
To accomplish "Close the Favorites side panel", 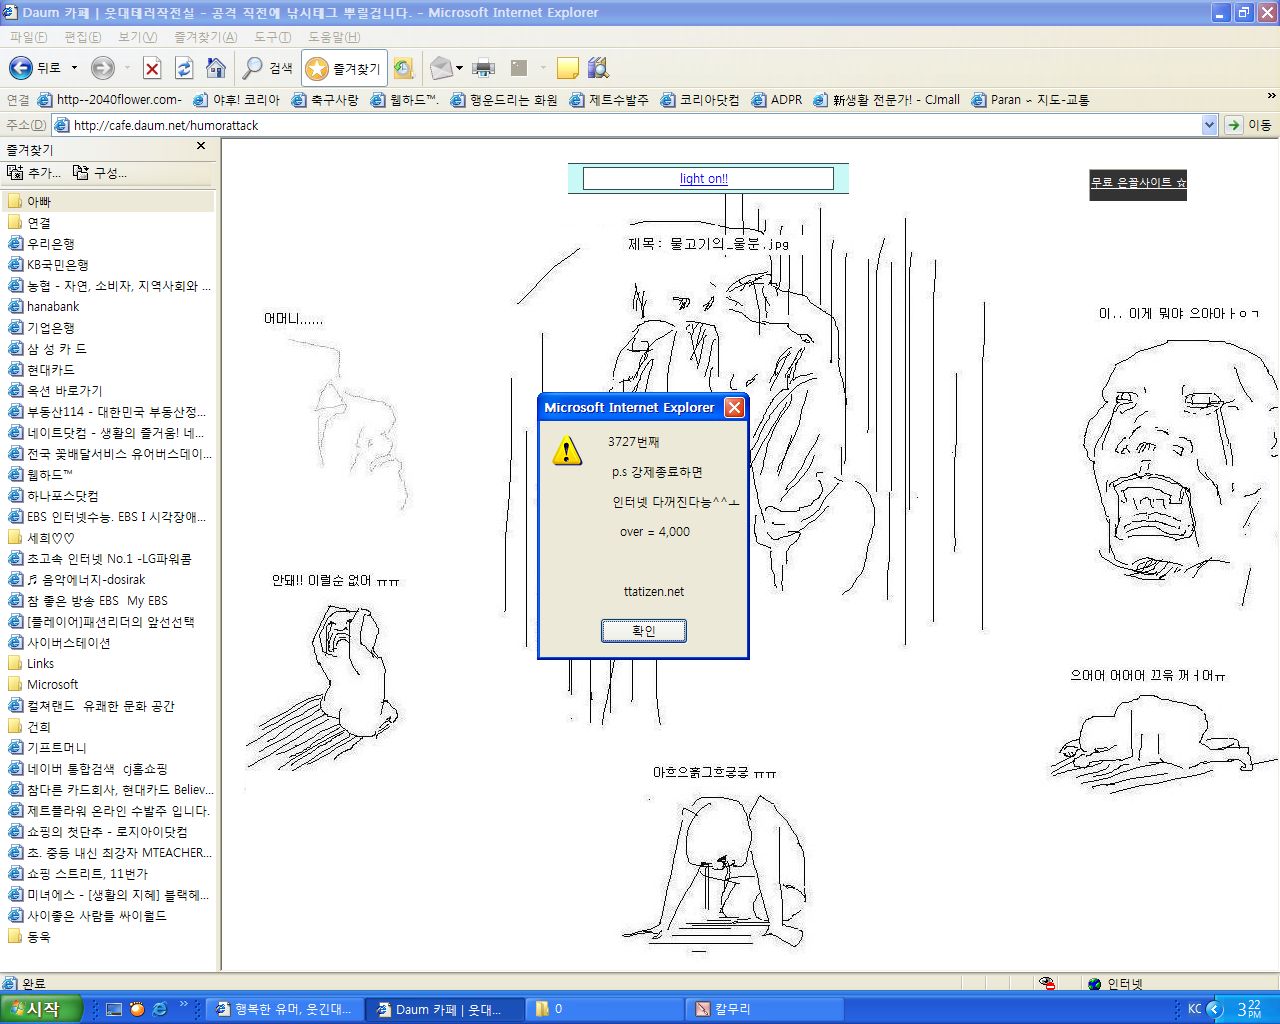I will [x=201, y=146].
